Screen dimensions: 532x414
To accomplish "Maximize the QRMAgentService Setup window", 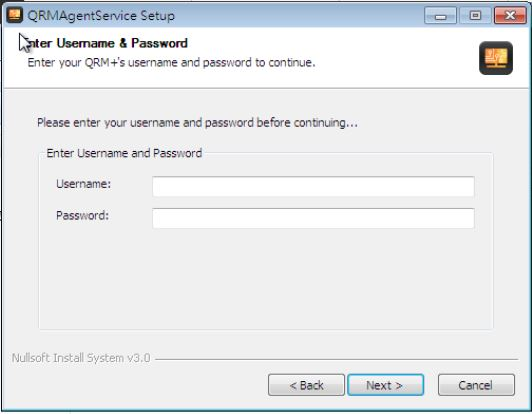I will pyautogui.click(x=475, y=16).
